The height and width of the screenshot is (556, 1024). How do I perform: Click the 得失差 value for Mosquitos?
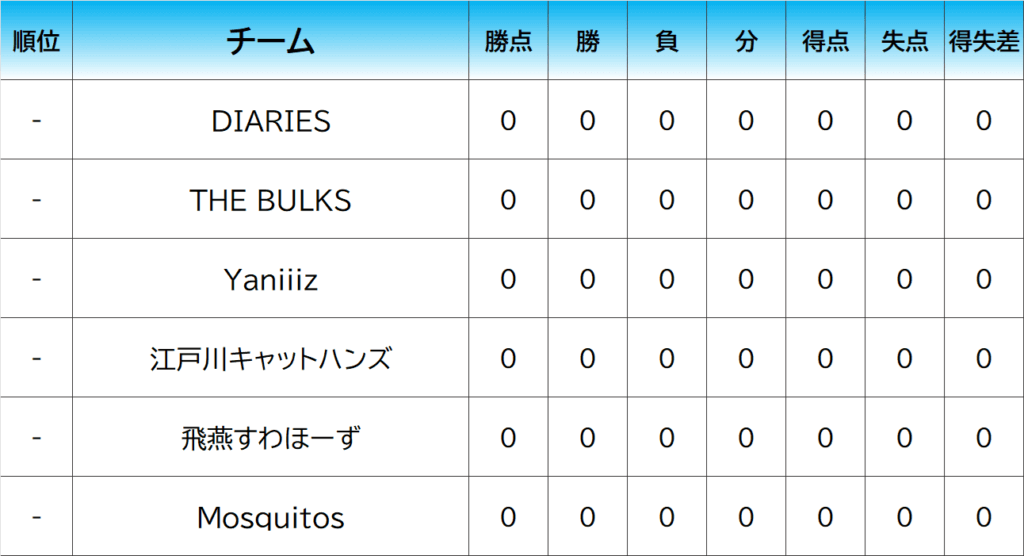pyautogui.click(x=984, y=518)
